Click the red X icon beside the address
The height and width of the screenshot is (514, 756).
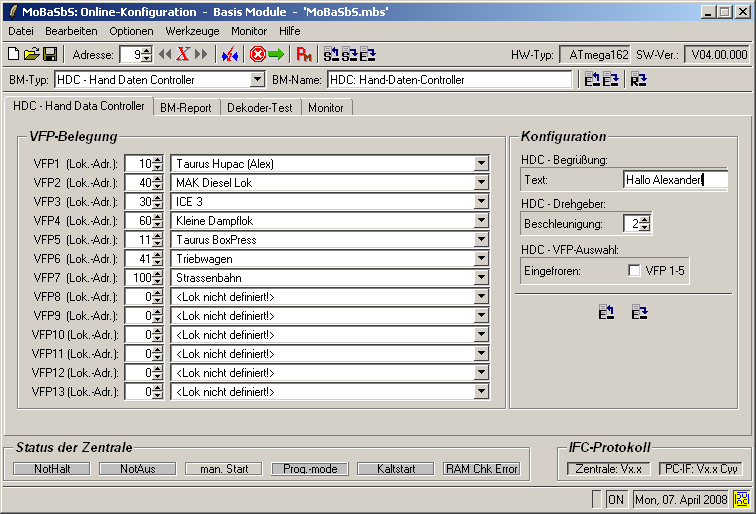click(x=183, y=54)
